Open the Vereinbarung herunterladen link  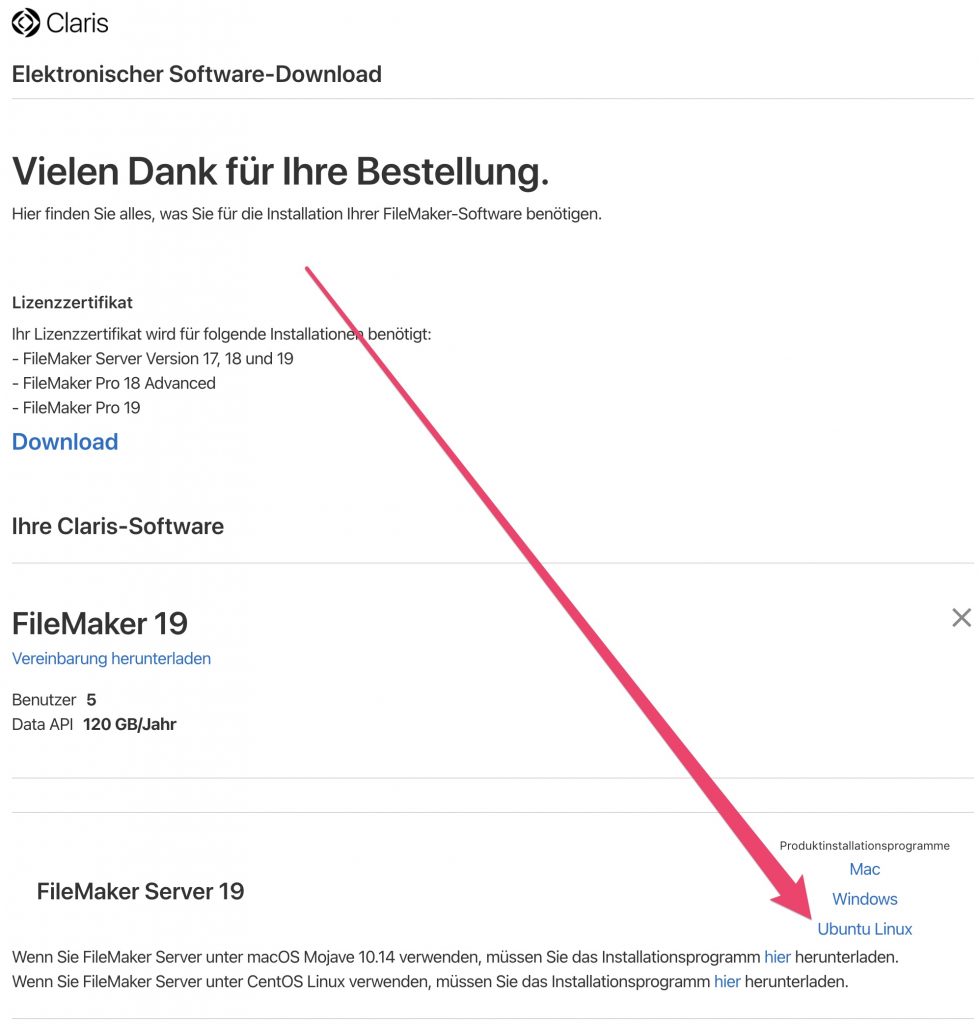[111, 658]
